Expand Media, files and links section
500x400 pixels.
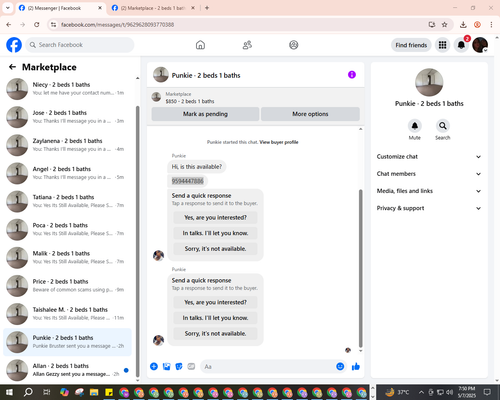tap(429, 191)
